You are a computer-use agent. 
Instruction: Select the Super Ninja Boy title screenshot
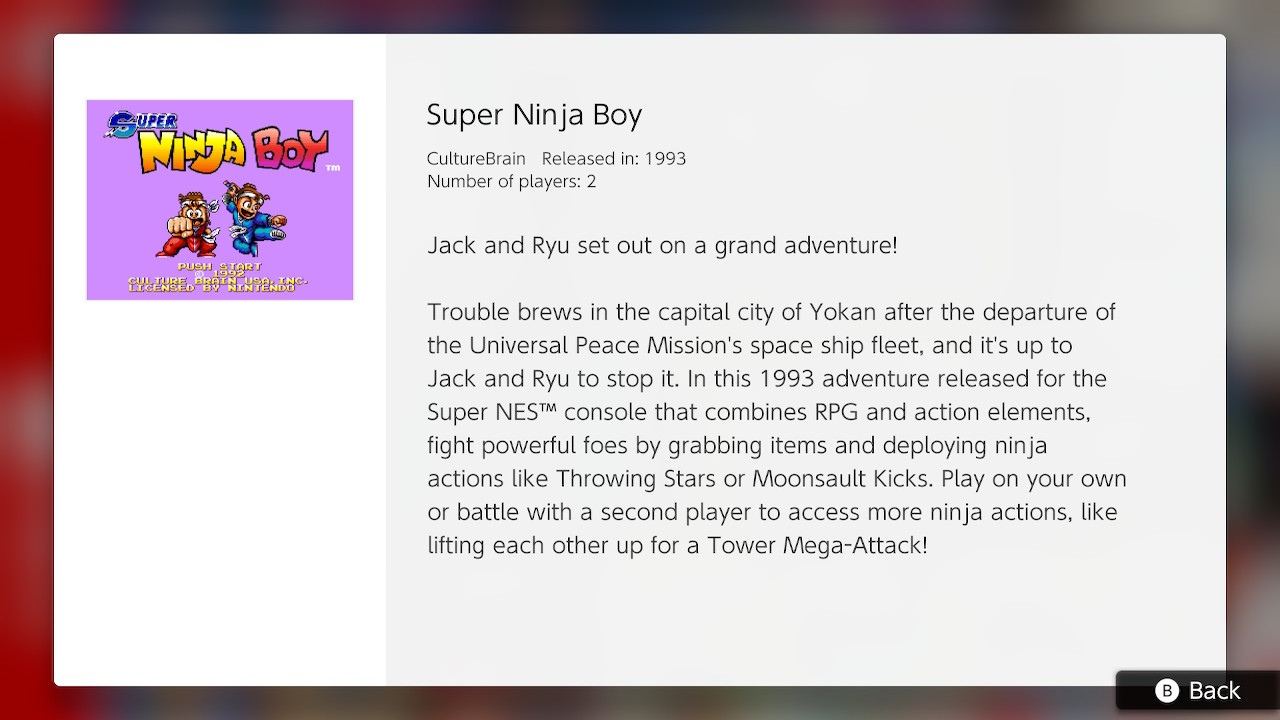220,200
